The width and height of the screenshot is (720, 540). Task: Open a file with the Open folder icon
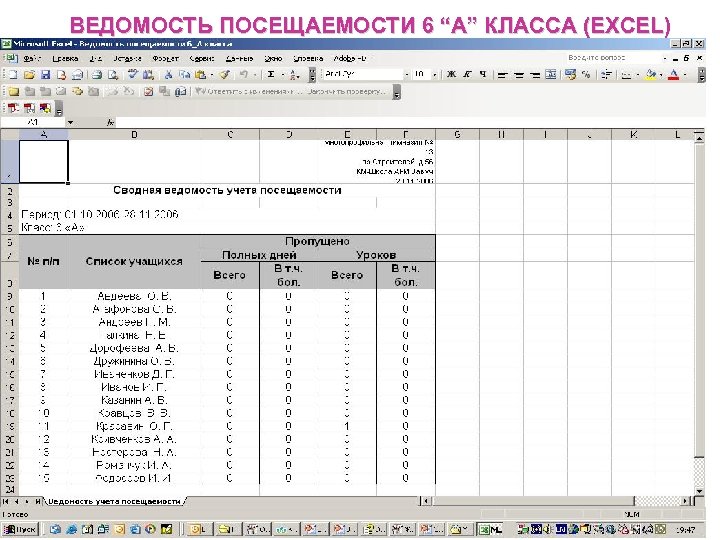[x=29, y=74]
